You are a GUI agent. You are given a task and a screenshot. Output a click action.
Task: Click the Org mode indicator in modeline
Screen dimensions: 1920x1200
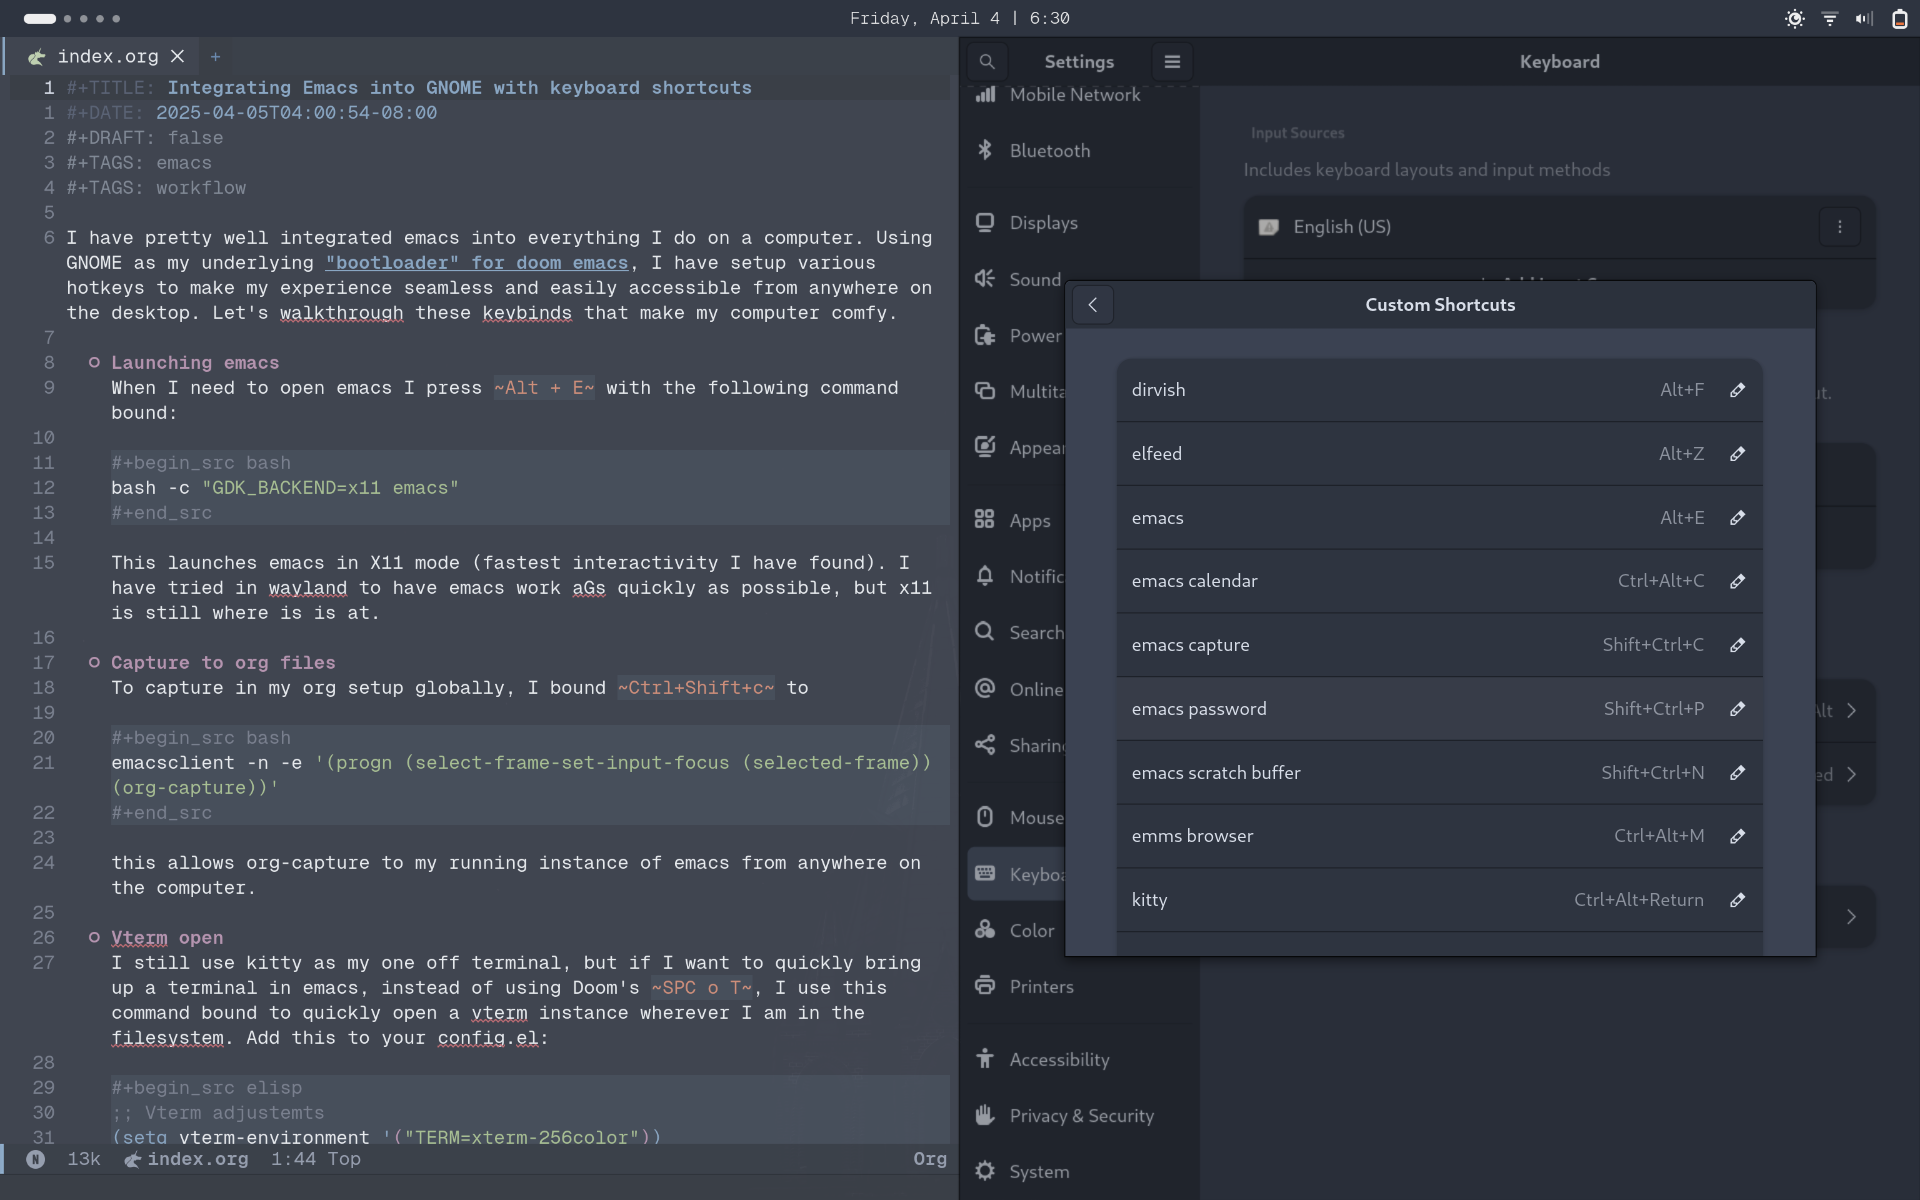929,1159
